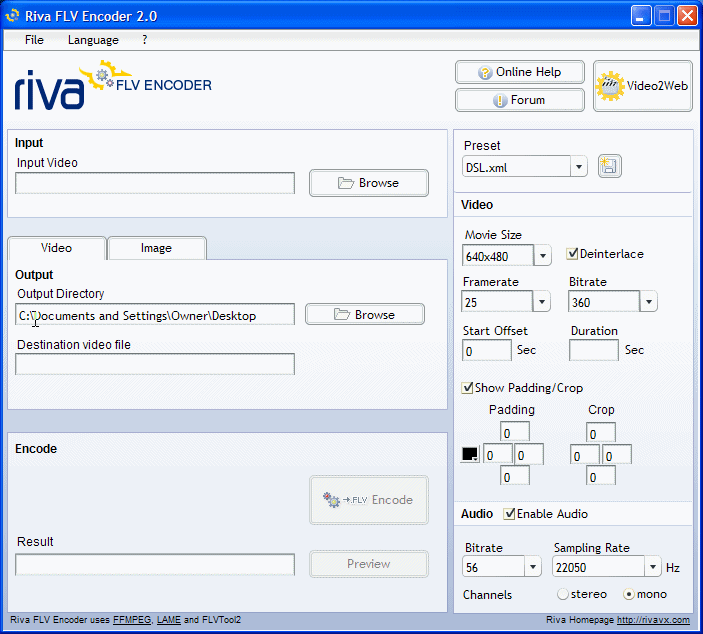Close the Riva FLV Encoder window
The height and width of the screenshot is (634, 703).
click(687, 16)
